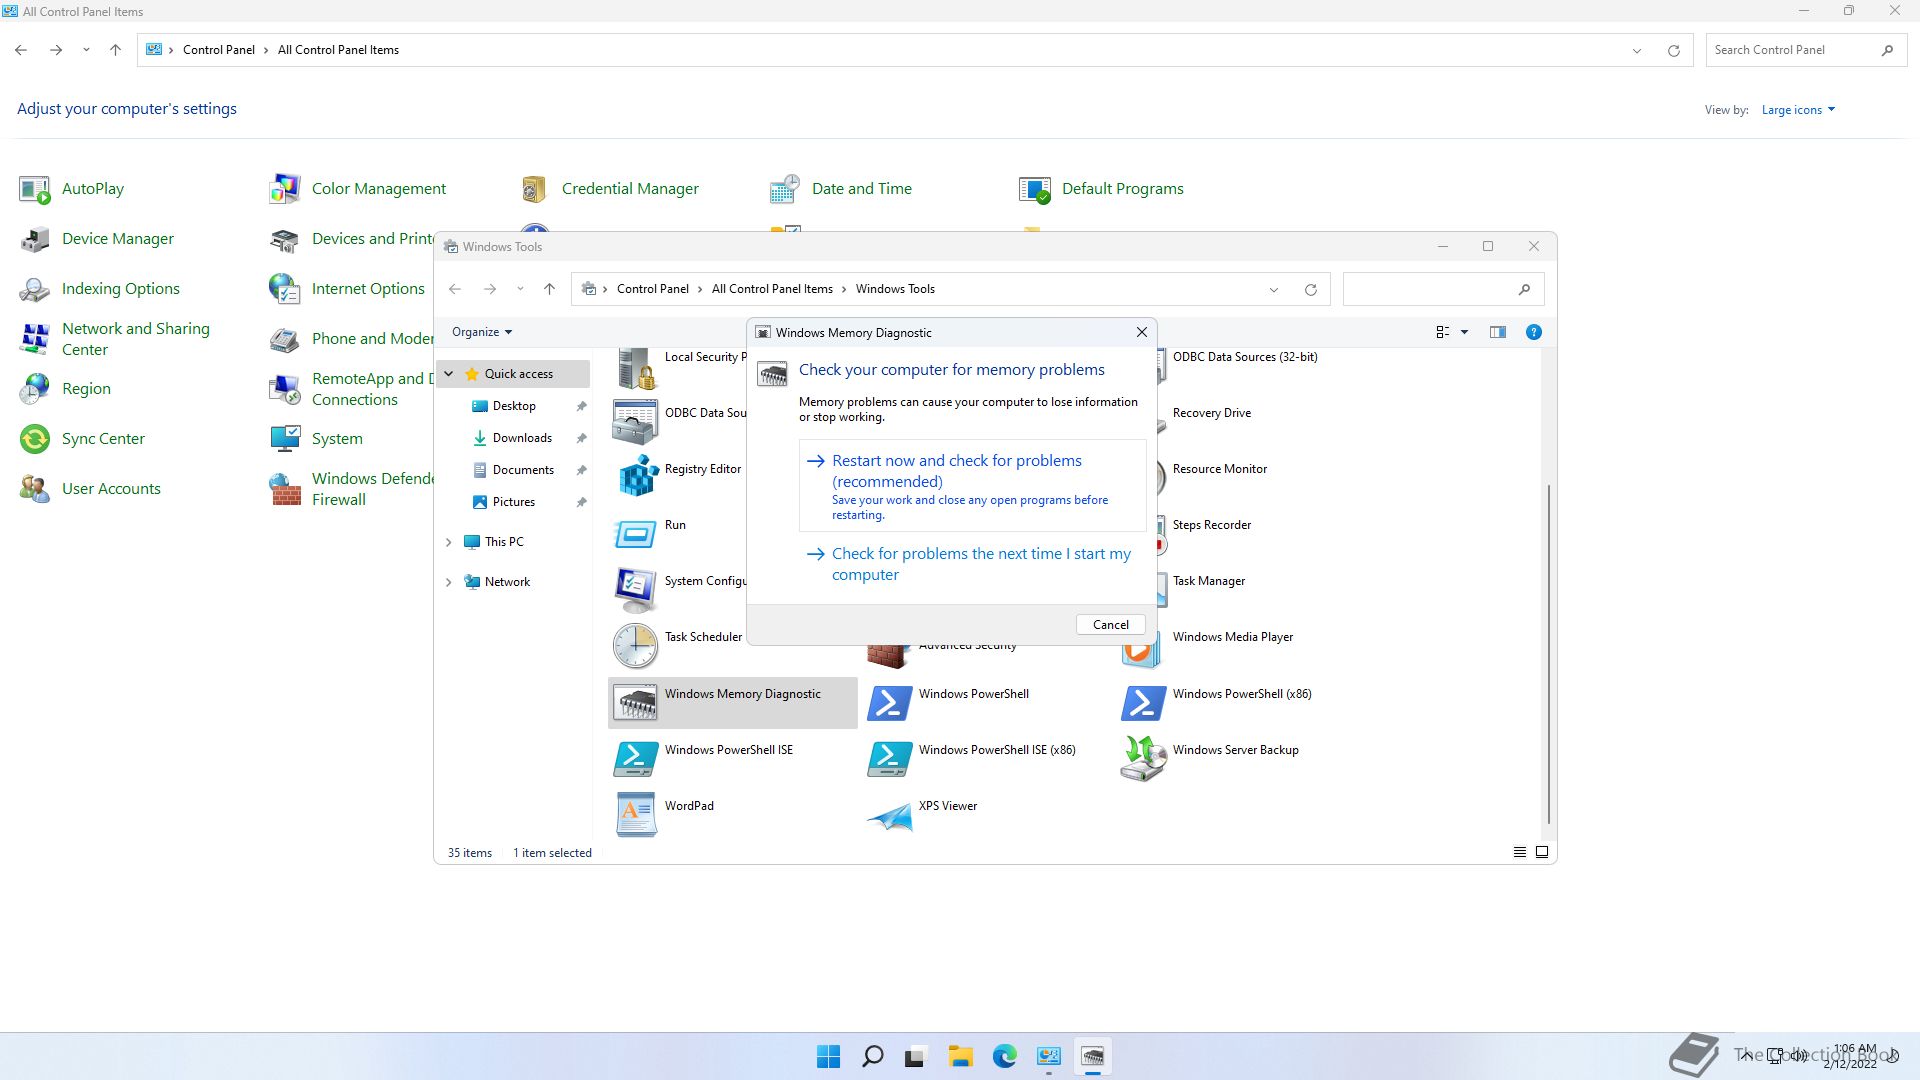Open View by Large icons dropdown
Image resolution: width=1920 pixels, height=1080 pixels.
coord(1798,110)
